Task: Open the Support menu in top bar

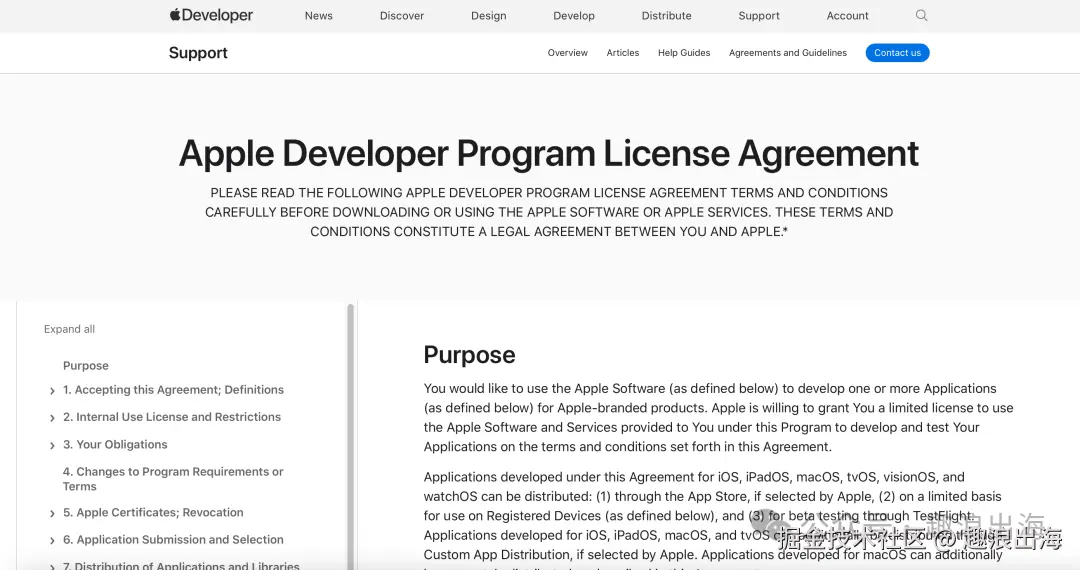Action: (x=758, y=16)
